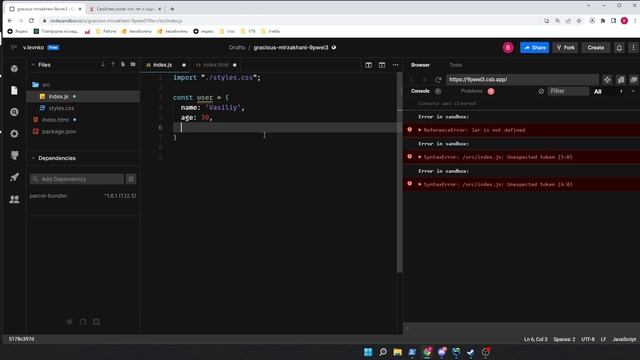Expand the ReferenceError console entry

click(x=420, y=130)
